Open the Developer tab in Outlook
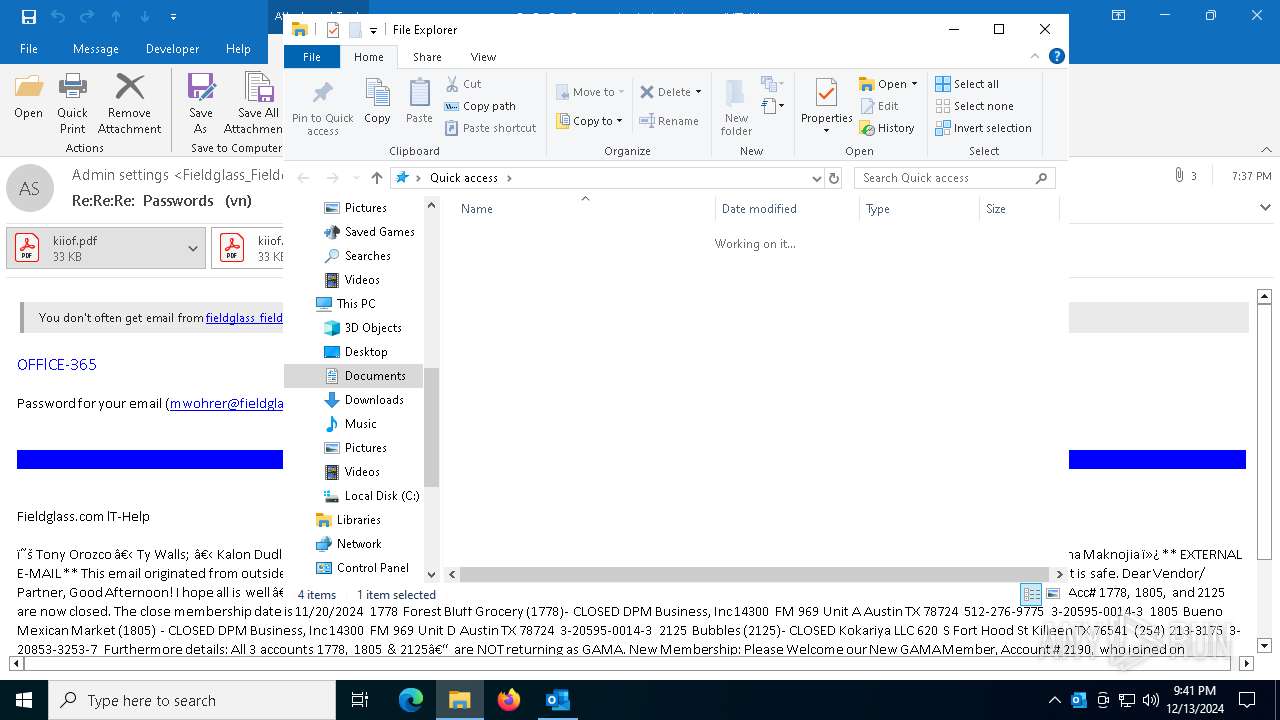Screen dimensions: 1280x720 tap(172, 49)
